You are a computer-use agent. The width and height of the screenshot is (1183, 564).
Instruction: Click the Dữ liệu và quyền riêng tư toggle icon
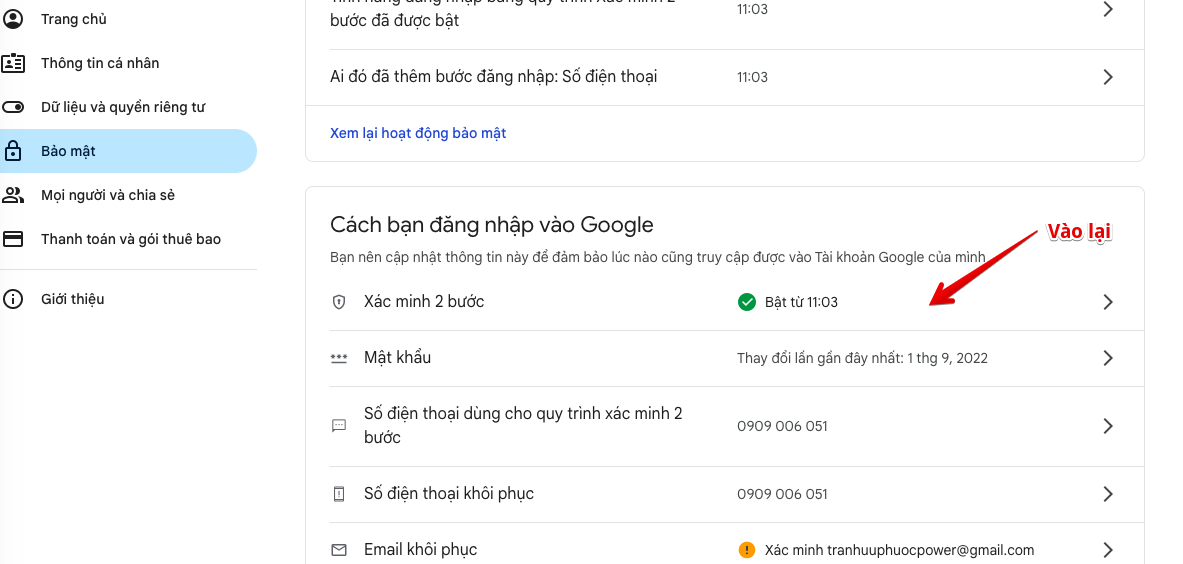13,107
